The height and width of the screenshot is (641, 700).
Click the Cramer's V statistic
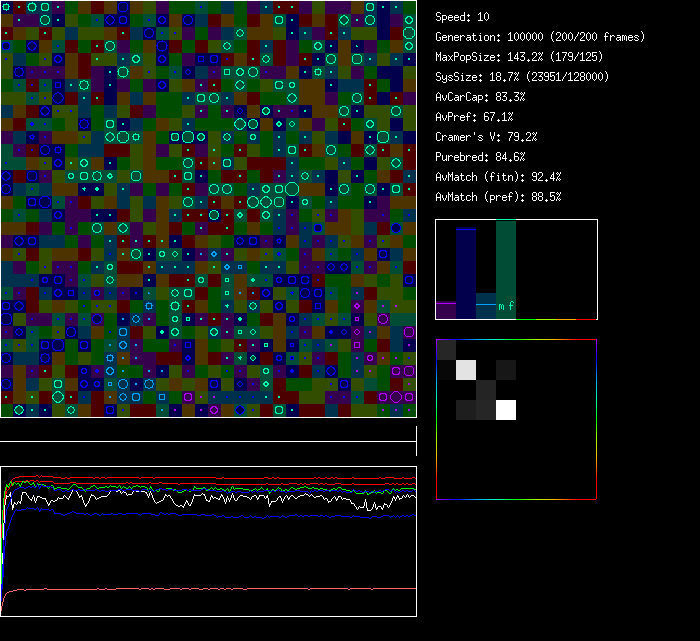(486, 137)
